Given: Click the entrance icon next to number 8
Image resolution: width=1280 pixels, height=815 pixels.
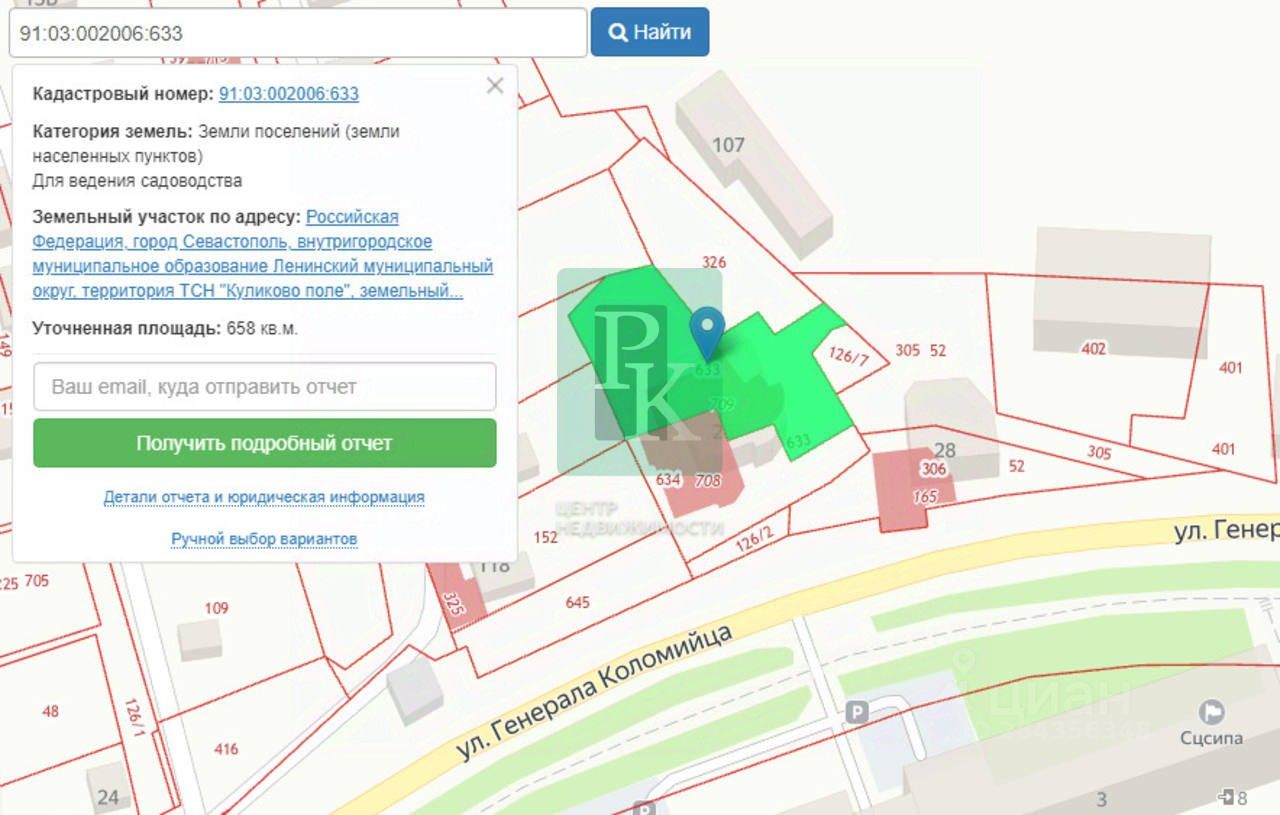Looking at the screenshot, I should (1225, 797).
